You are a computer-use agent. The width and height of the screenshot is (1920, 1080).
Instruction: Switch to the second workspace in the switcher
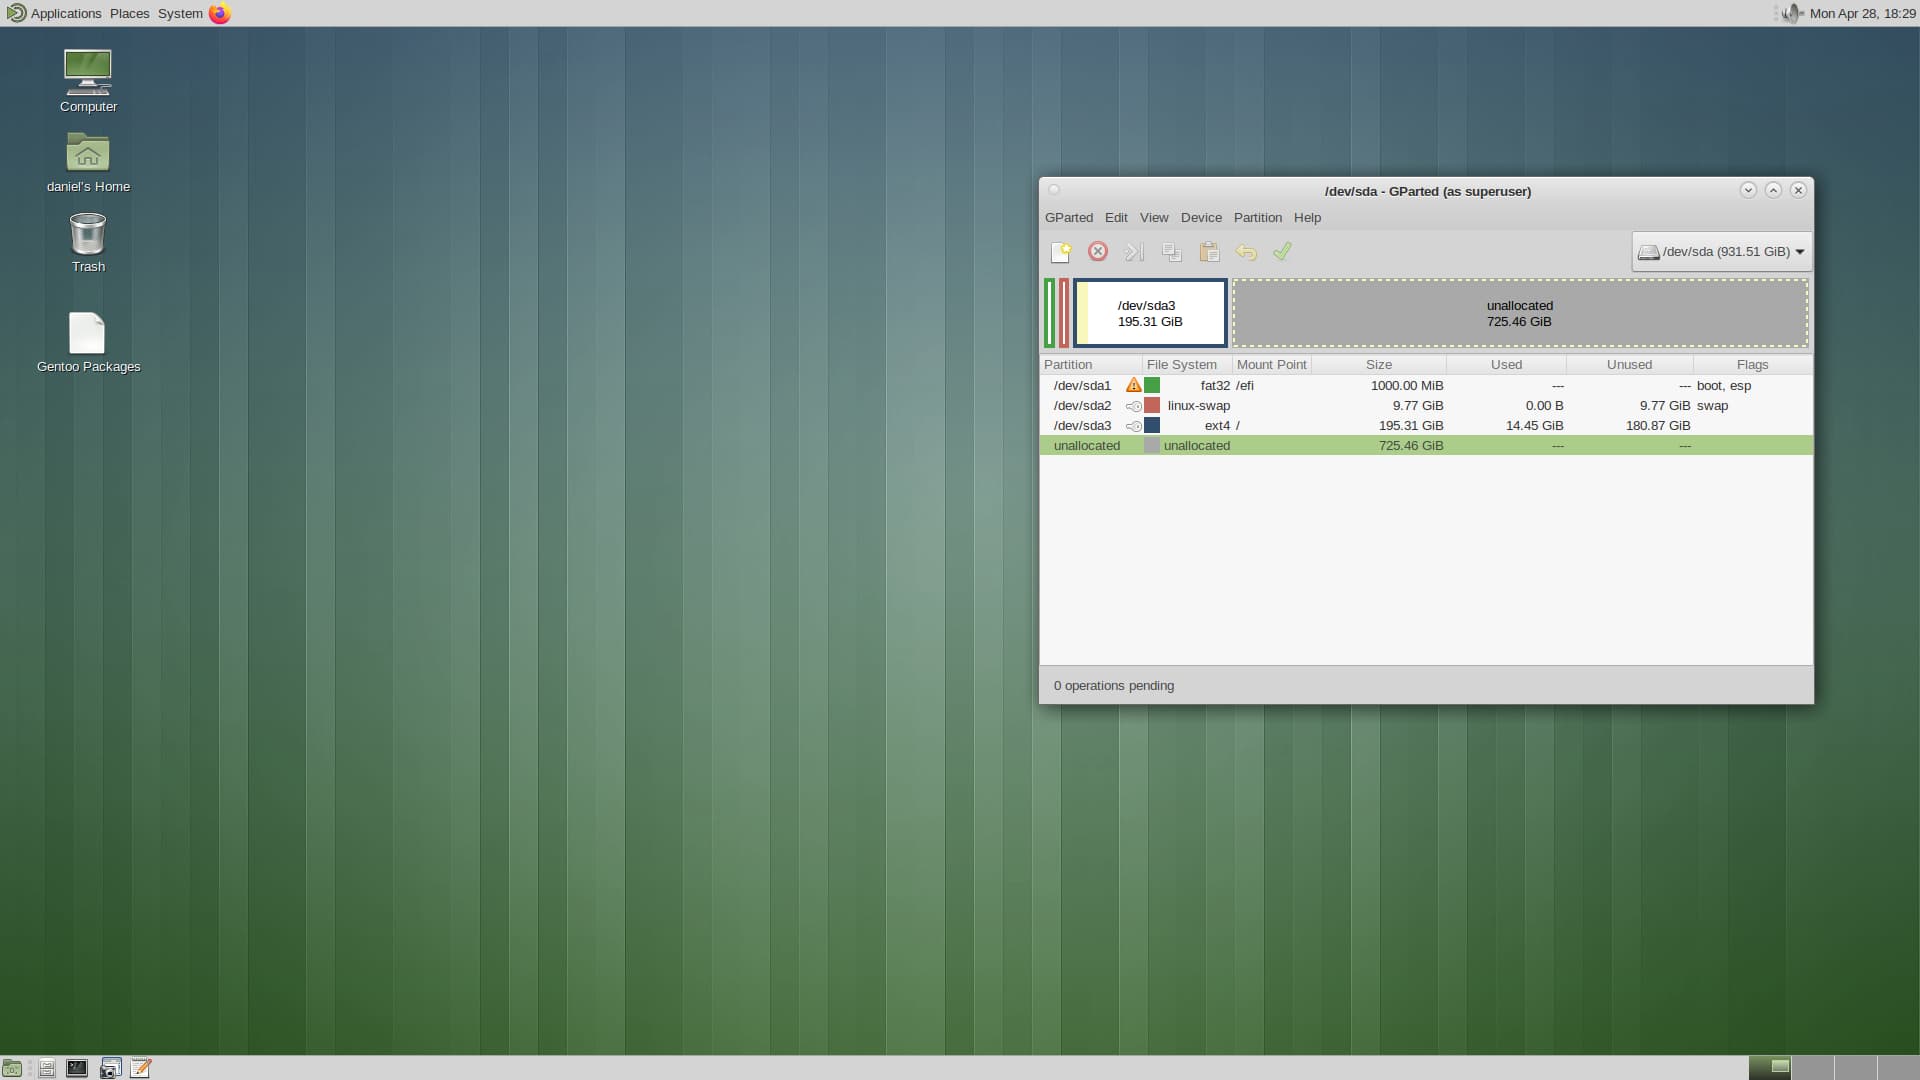click(x=1812, y=1068)
